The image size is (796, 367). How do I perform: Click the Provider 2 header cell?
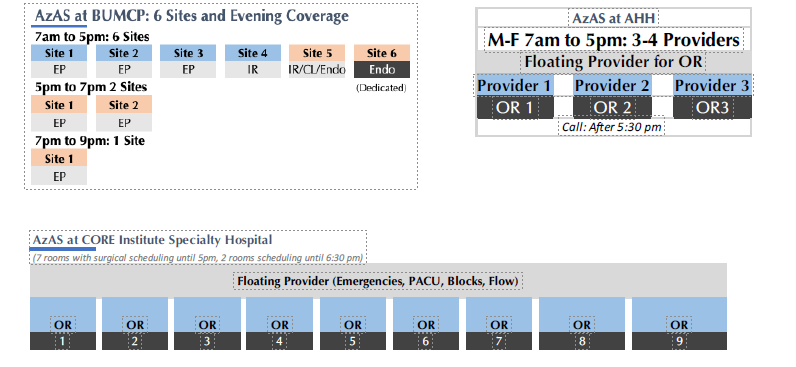(x=612, y=85)
